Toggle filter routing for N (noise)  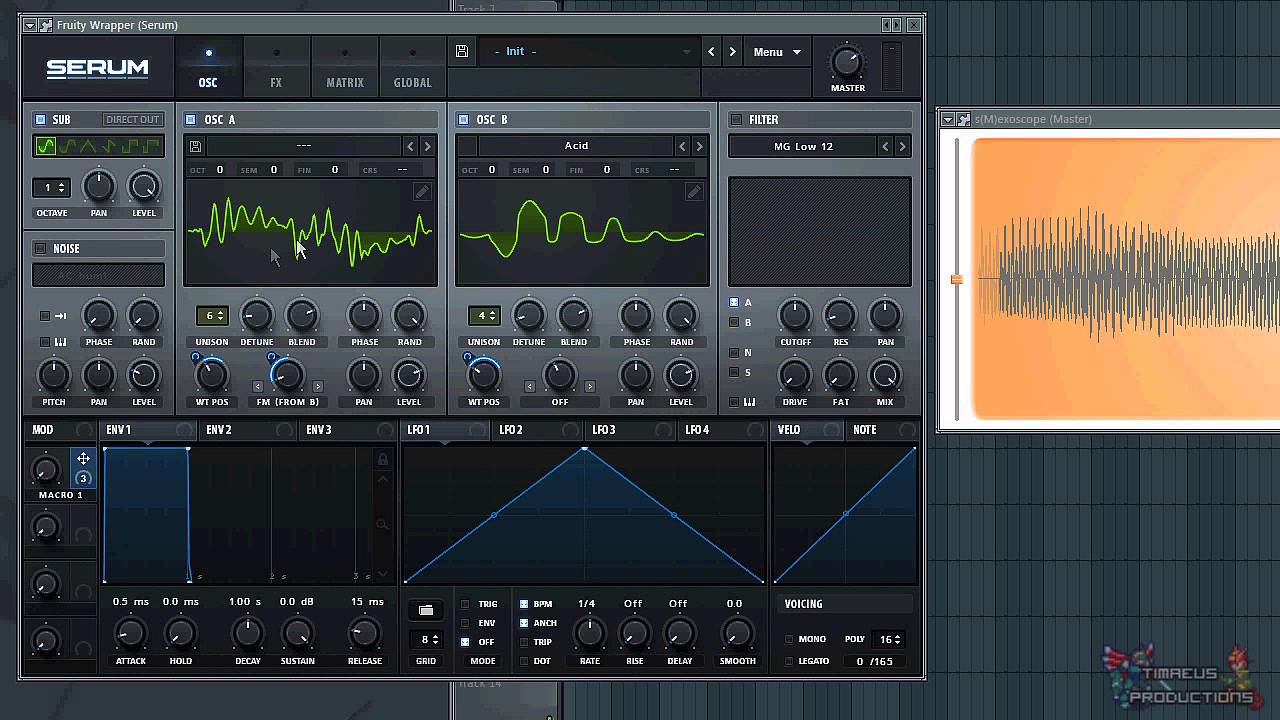coord(734,352)
